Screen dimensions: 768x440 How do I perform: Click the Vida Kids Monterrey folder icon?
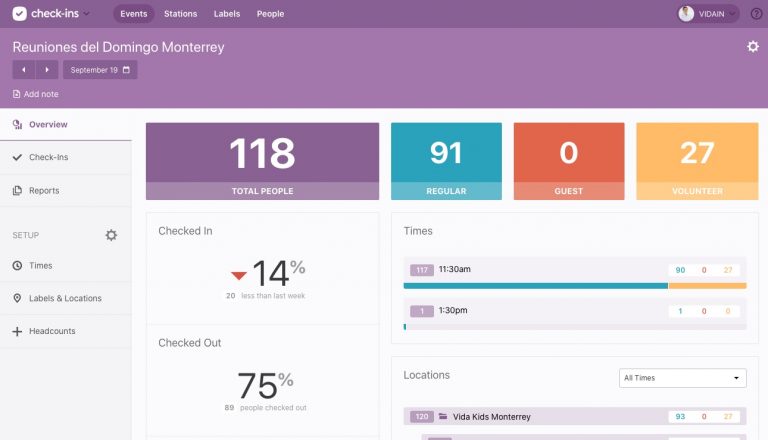[443, 416]
